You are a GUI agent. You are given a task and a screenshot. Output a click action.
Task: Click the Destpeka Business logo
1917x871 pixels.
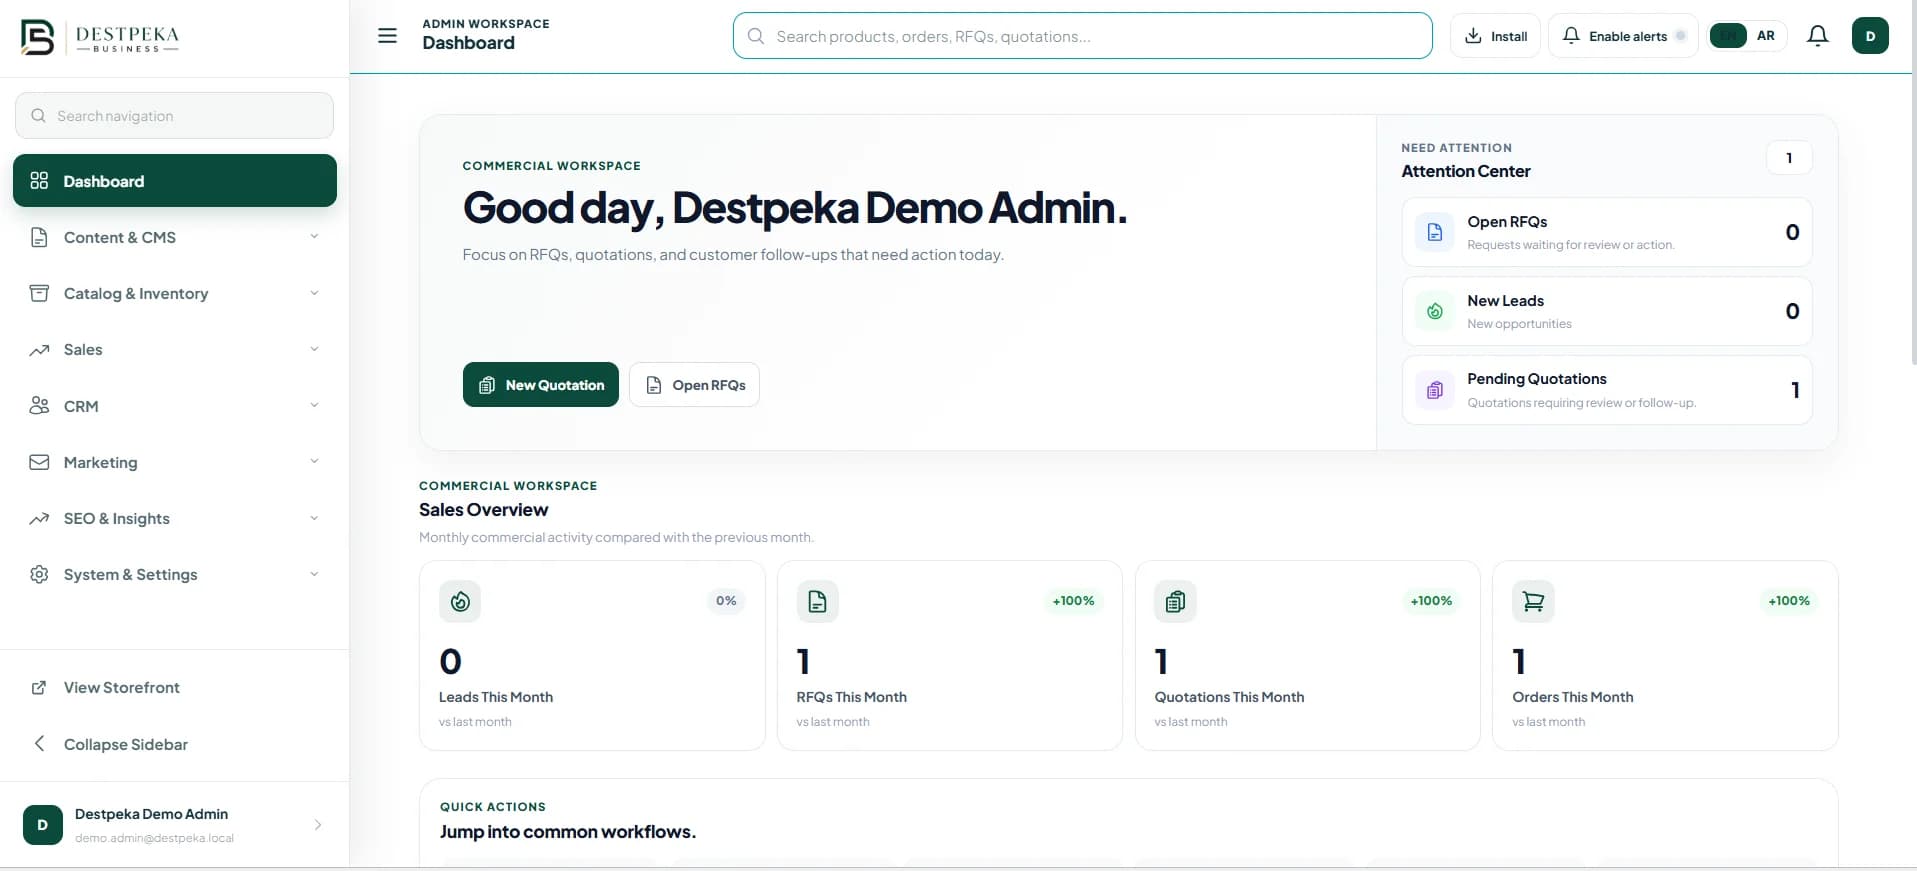100,38
